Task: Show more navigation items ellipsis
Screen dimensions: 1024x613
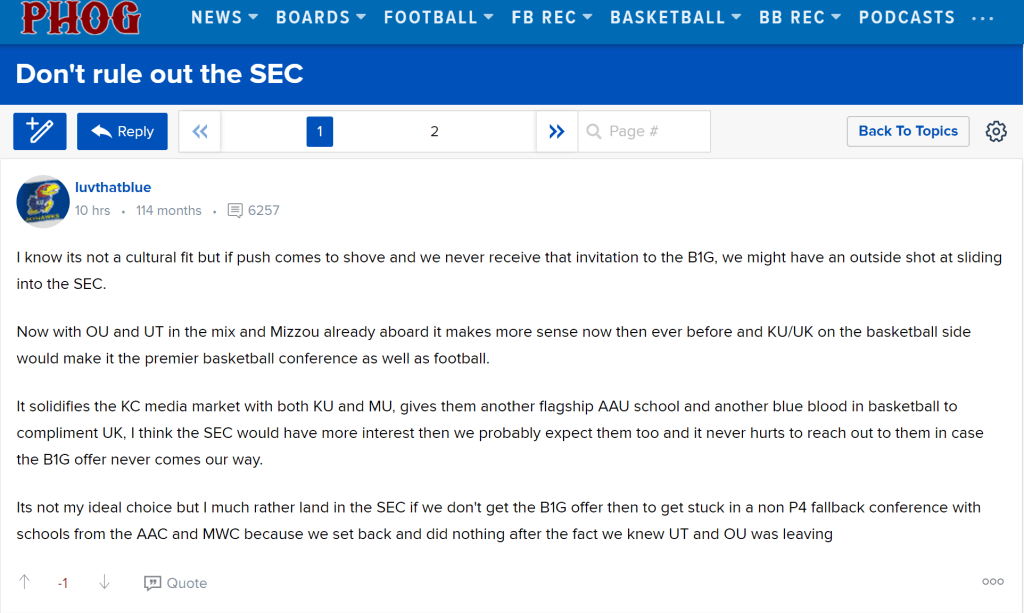Action: coord(983,17)
